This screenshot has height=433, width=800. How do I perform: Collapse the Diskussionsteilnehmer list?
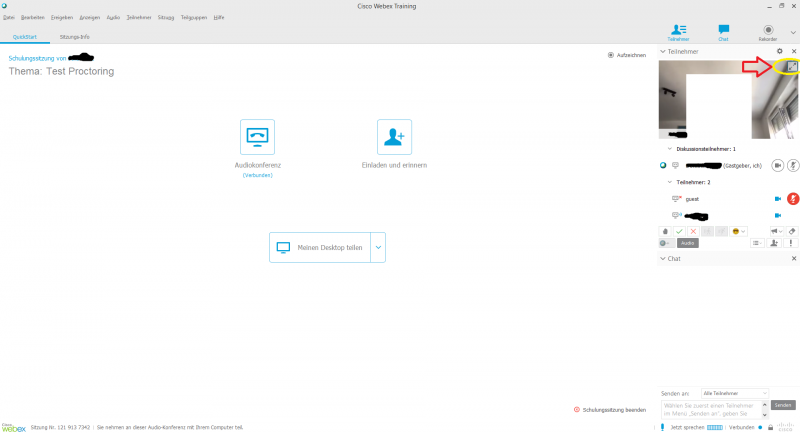tap(670, 148)
